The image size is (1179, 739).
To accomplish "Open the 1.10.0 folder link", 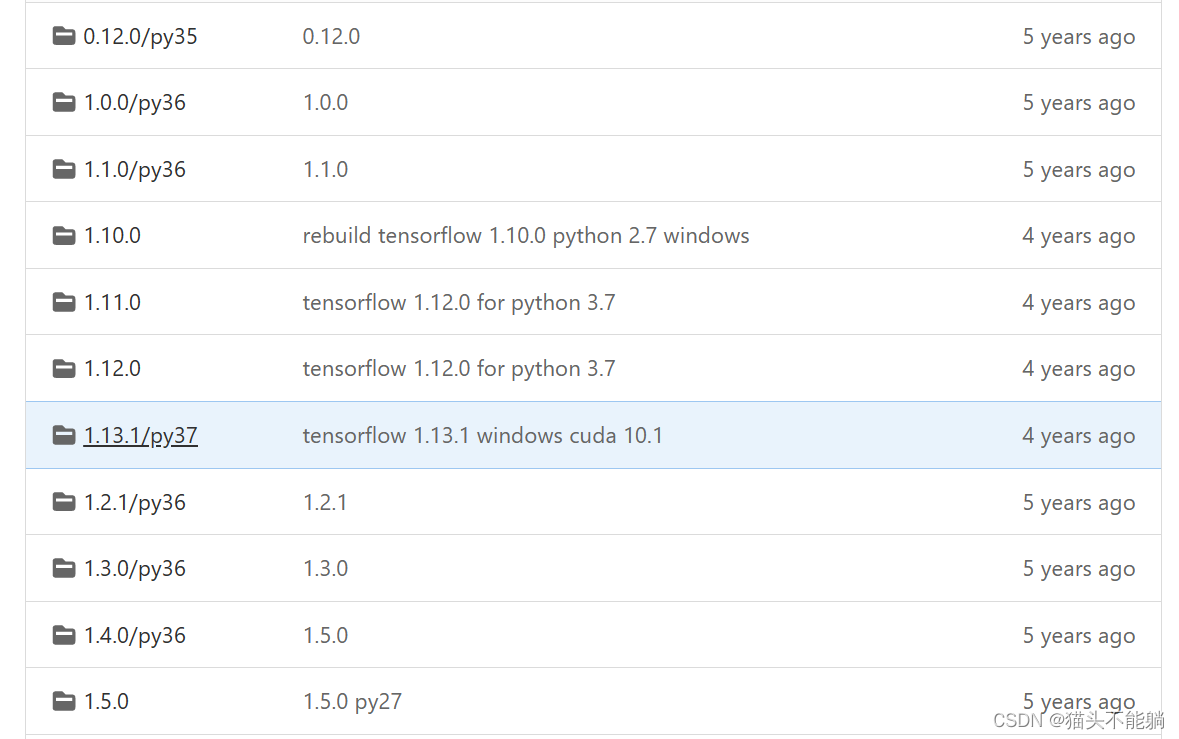I will pos(112,235).
